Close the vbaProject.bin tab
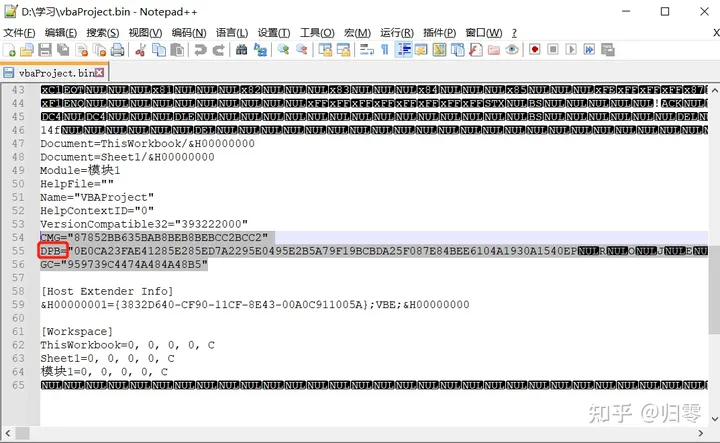Screen dimensions: 720x443 [99, 73]
